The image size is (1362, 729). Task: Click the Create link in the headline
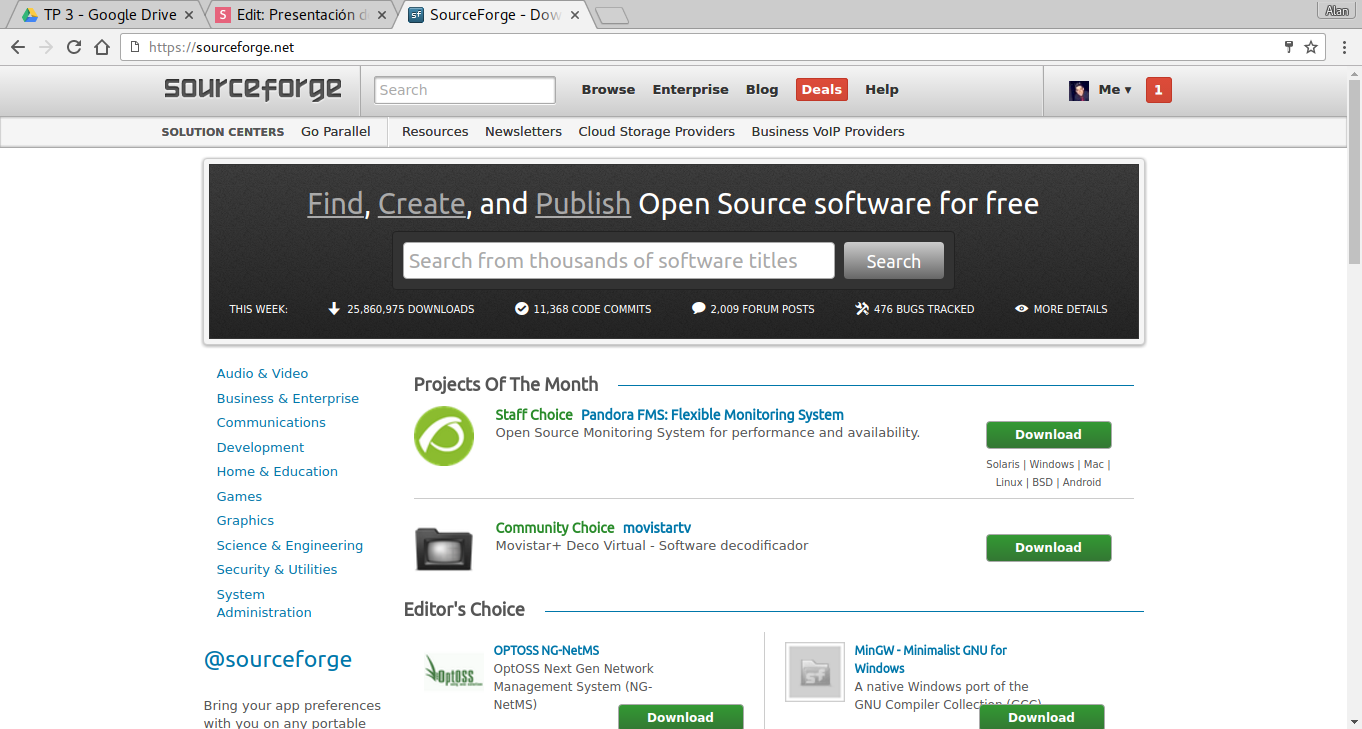coord(421,204)
